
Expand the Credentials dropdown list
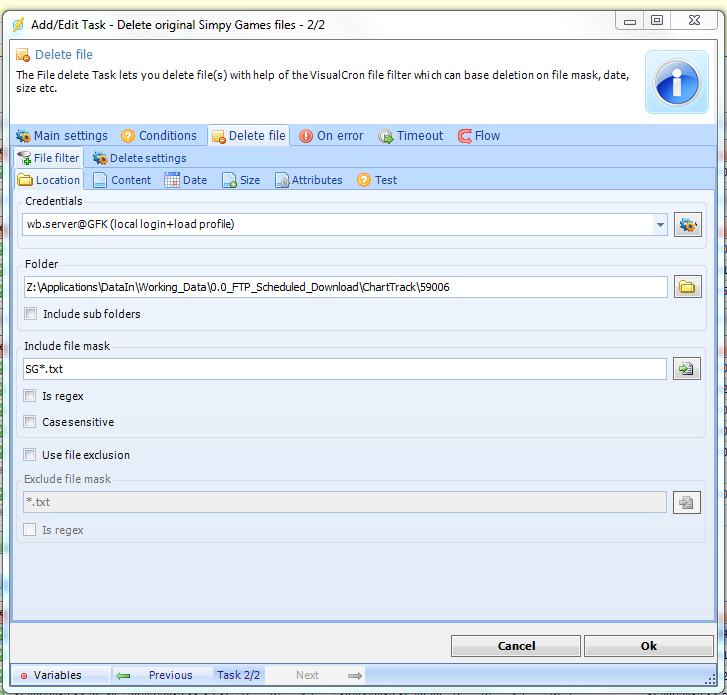pyautogui.click(x=660, y=225)
